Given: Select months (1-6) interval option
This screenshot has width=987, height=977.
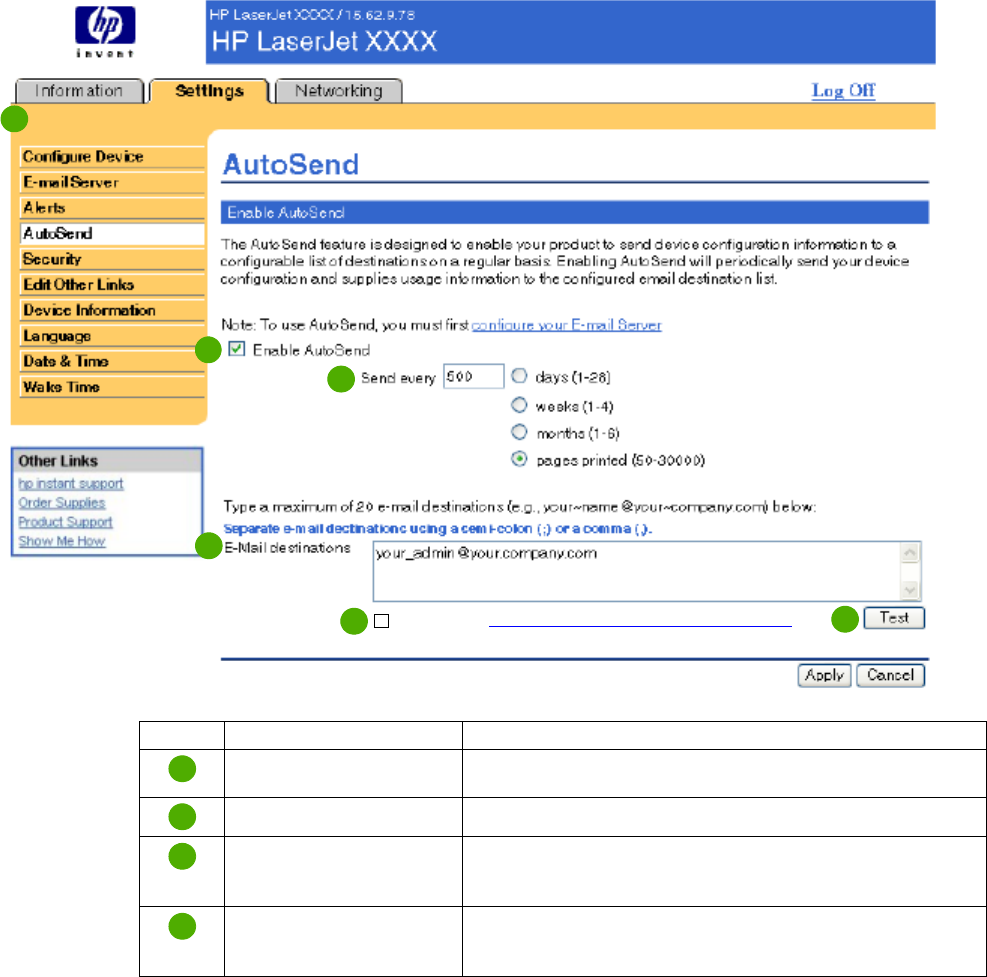Looking at the screenshot, I should pyautogui.click(x=520, y=433).
